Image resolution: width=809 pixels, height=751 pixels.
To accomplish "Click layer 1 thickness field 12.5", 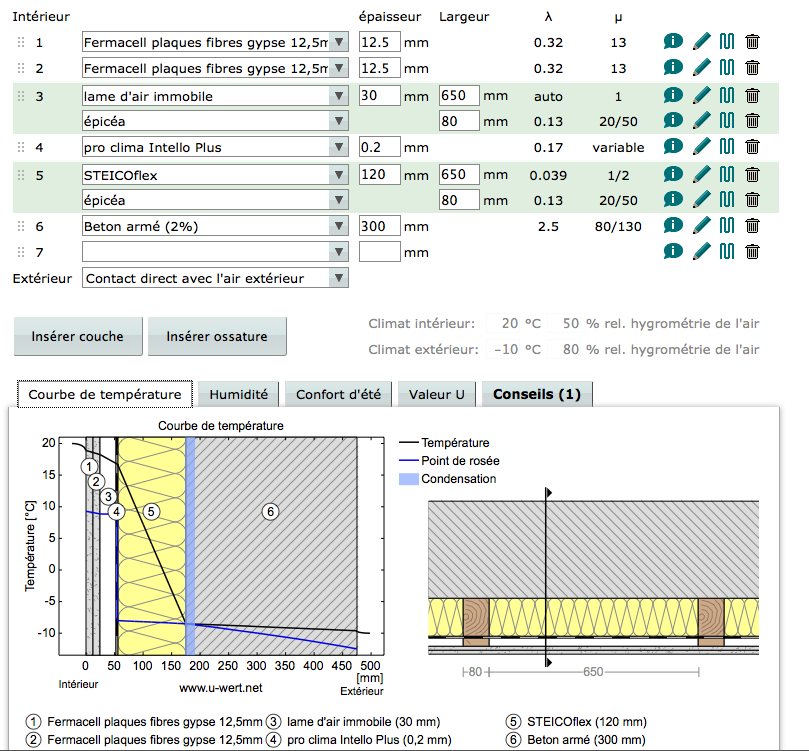I will click(380, 42).
